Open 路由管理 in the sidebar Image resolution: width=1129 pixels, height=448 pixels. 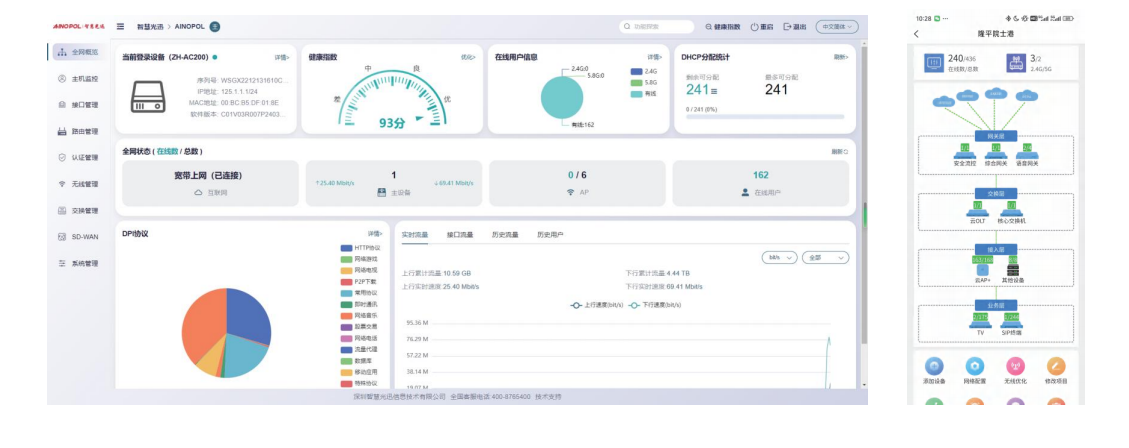point(78,131)
